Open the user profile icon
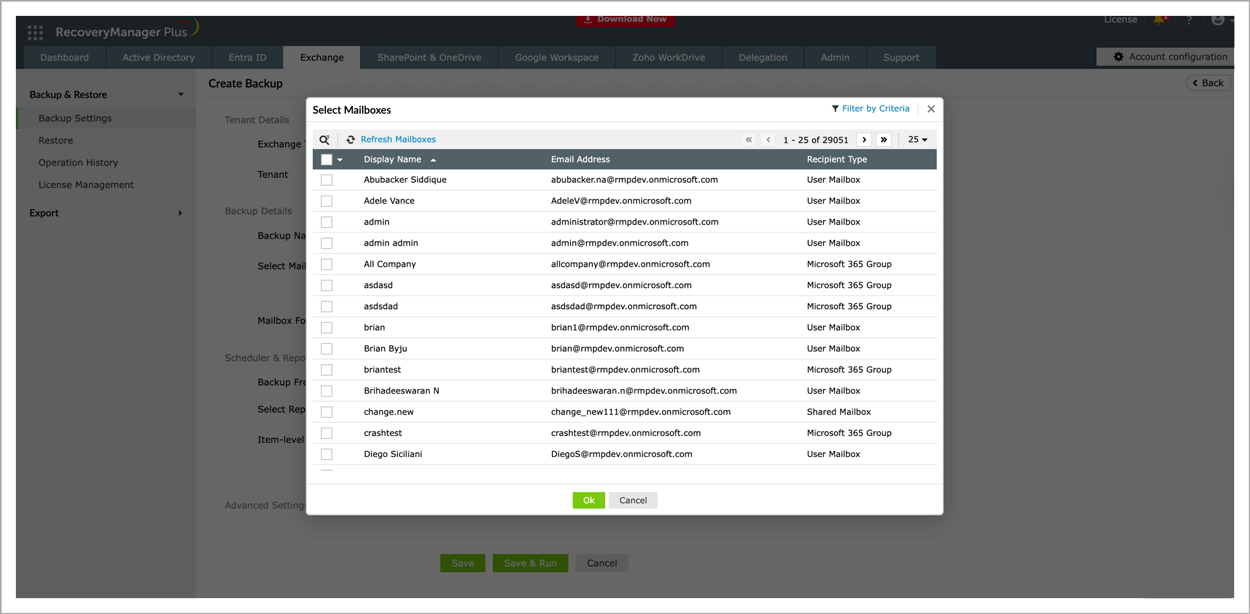Viewport: 1250px width, 614px height. [1217, 20]
